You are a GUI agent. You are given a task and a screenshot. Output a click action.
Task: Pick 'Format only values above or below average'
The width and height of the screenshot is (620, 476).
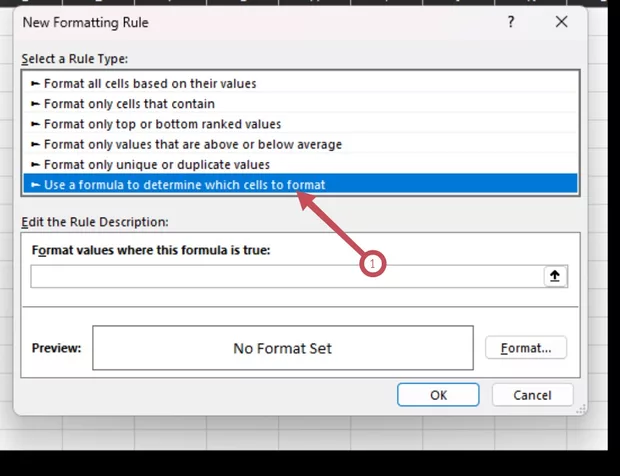[192, 144]
